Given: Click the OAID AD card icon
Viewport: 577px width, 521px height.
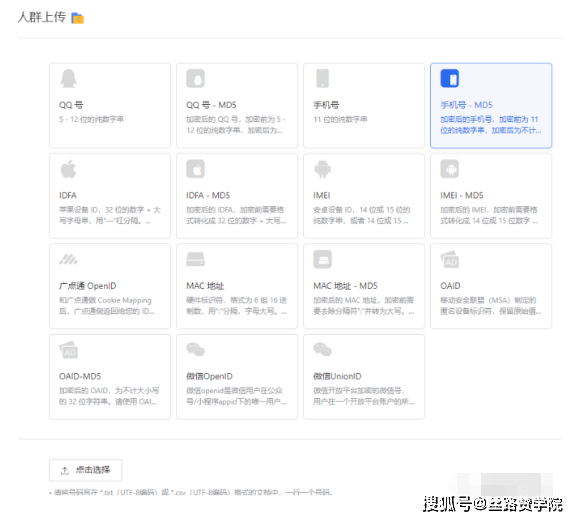Looking at the screenshot, I should pos(450,259).
